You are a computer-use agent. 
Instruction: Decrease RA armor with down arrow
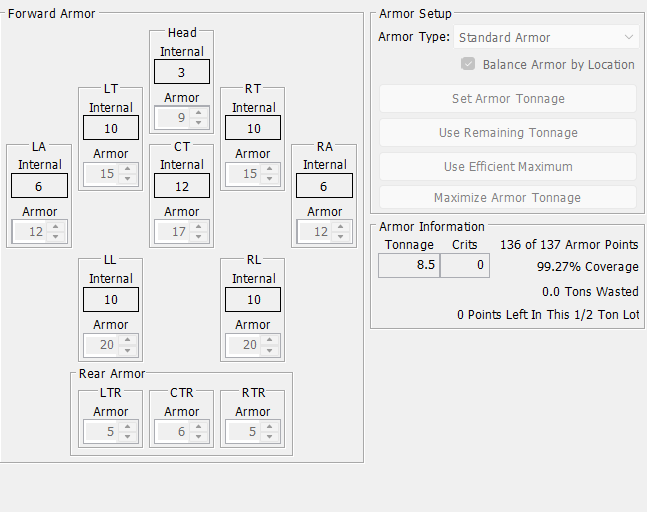point(340,236)
